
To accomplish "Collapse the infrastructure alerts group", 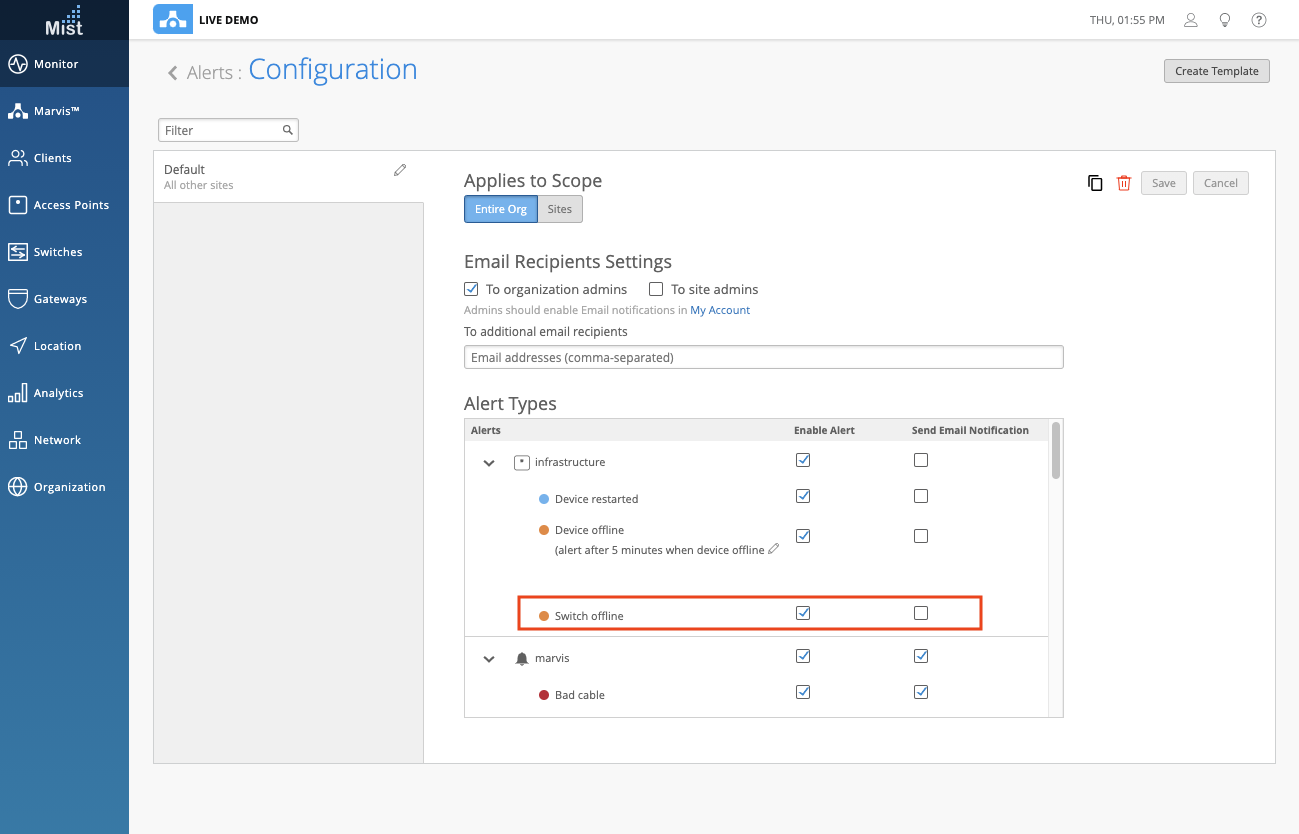I will pos(489,463).
